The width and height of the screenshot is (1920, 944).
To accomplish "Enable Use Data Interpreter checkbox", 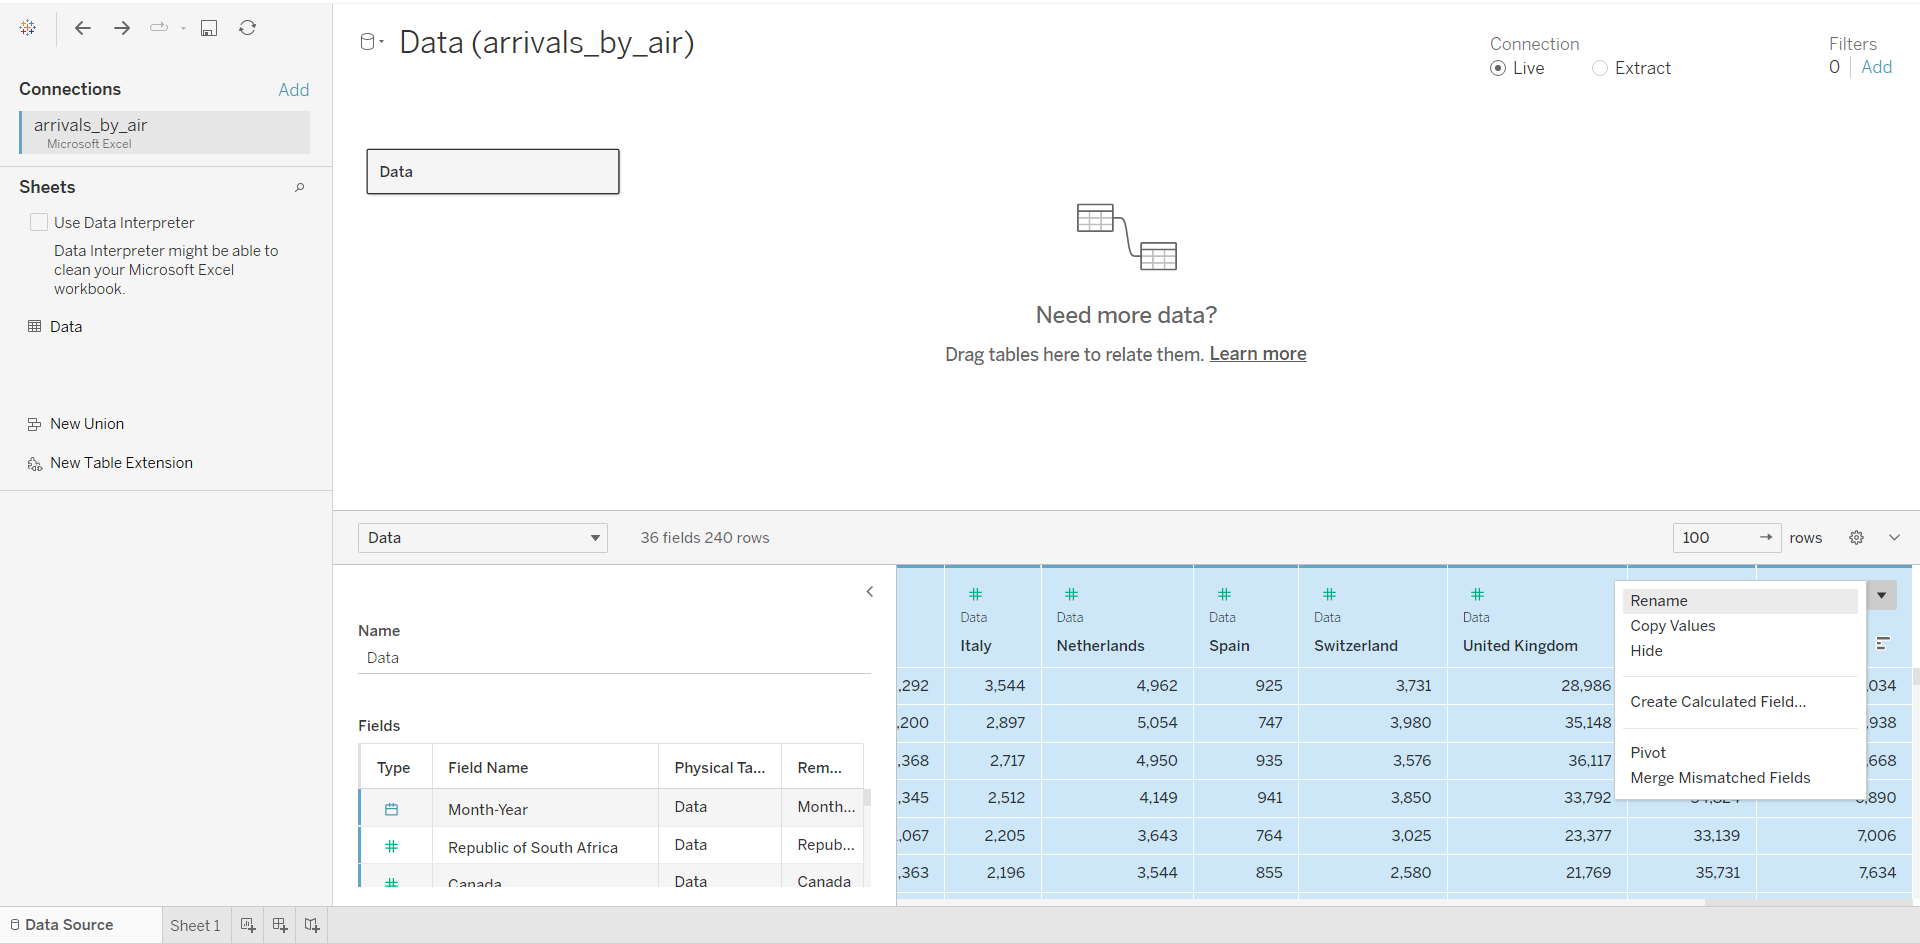I will pyautogui.click(x=40, y=222).
